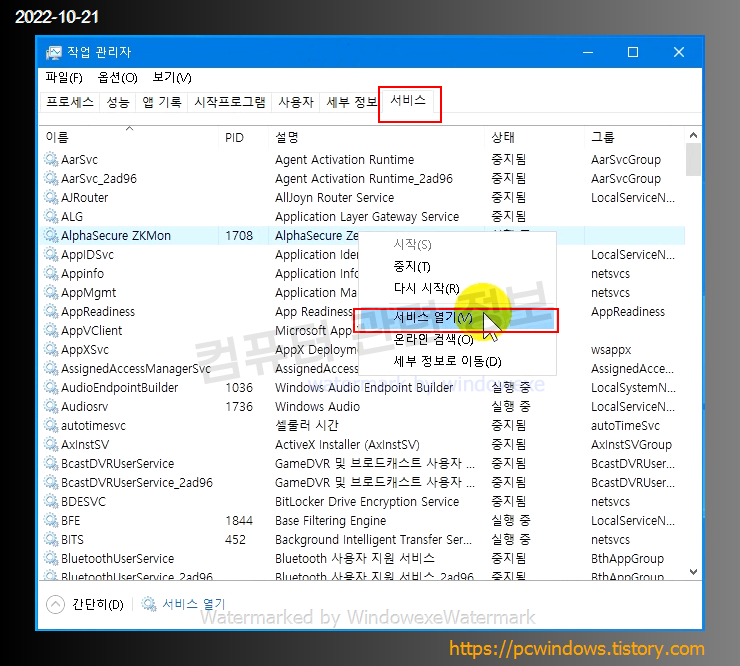The width and height of the screenshot is (740, 666).
Task: Click the Audiosrv service gear icon
Action: click(x=51, y=406)
